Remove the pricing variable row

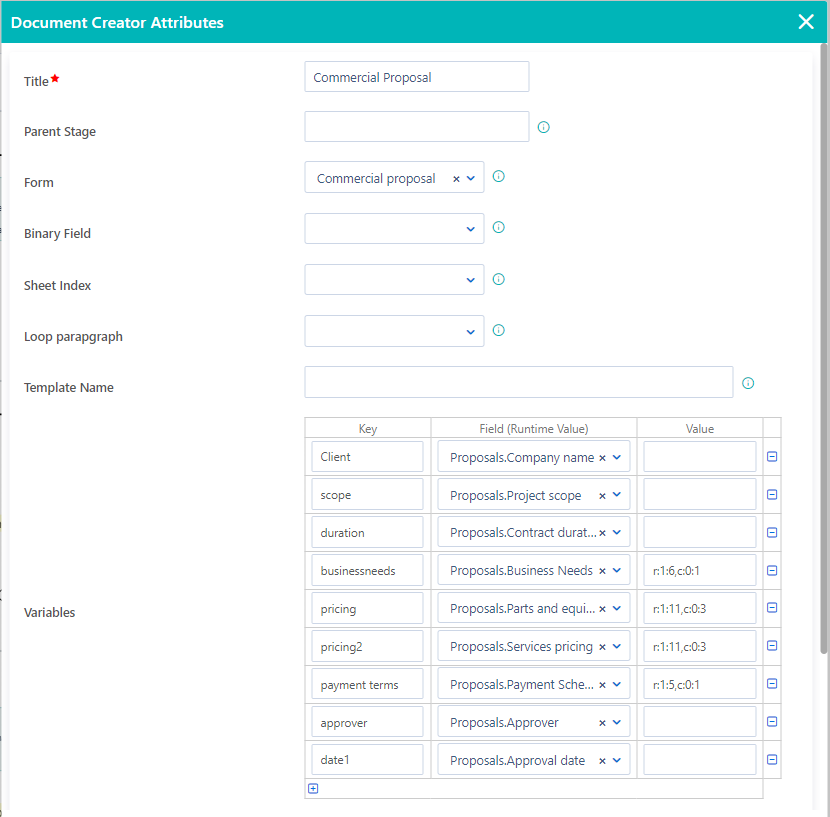772,608
